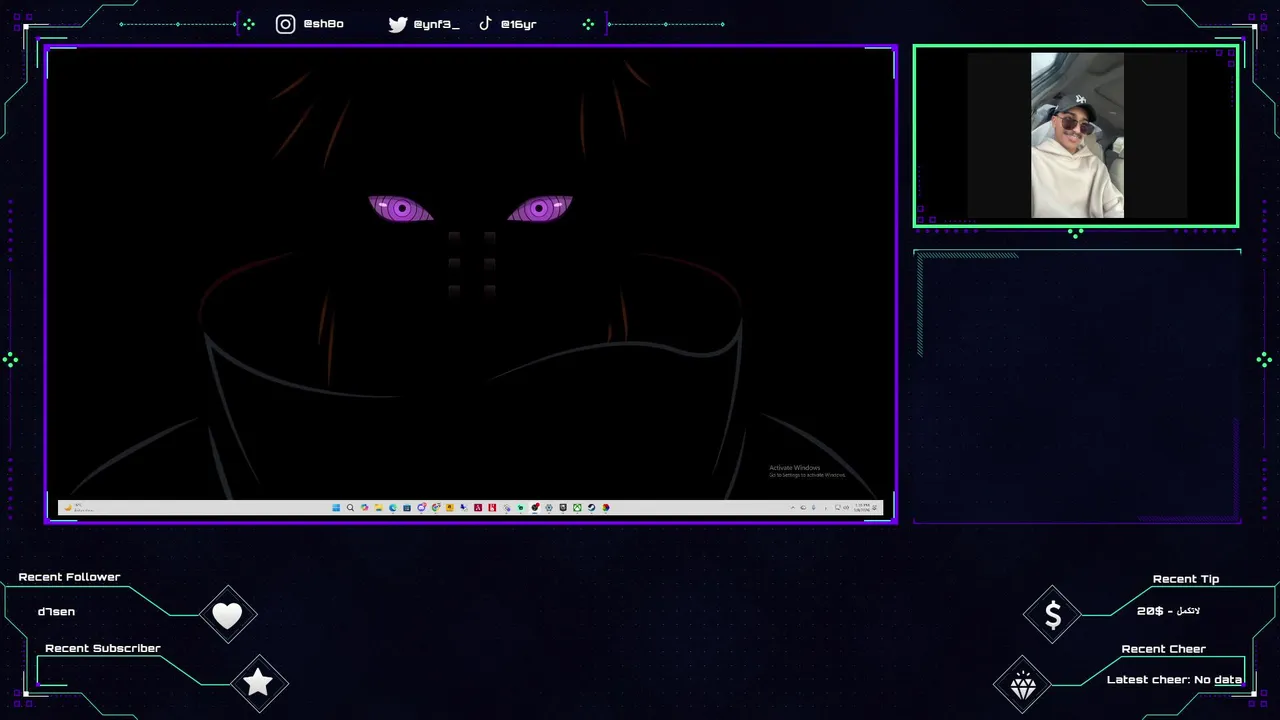This screenshot has width=1280, height=720.
Task: Open the weather widget on taskbar
Action: [x=78, y=508]
